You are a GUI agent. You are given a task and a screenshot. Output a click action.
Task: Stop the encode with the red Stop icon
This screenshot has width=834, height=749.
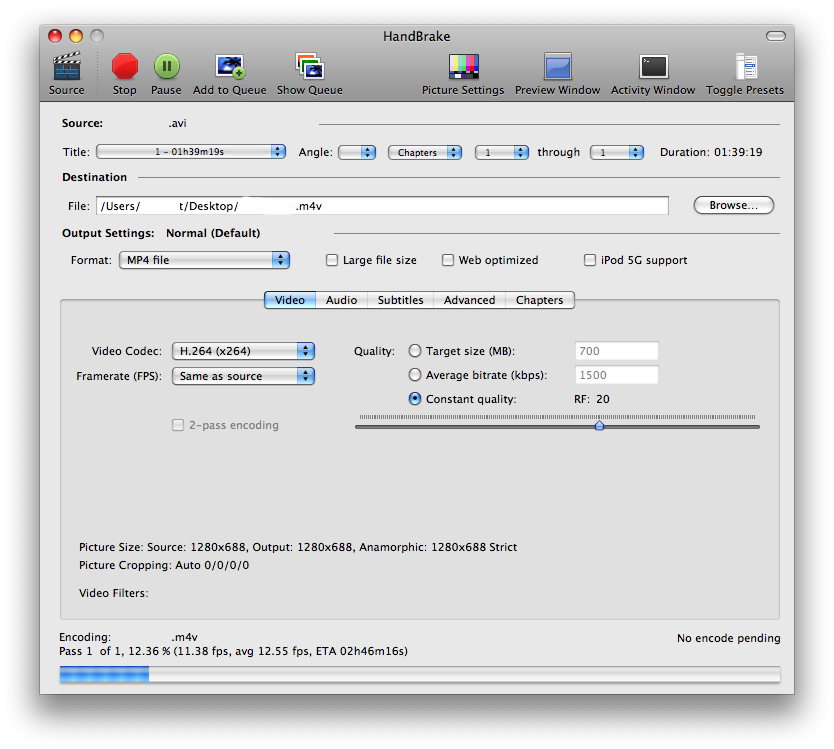[124, 66]
